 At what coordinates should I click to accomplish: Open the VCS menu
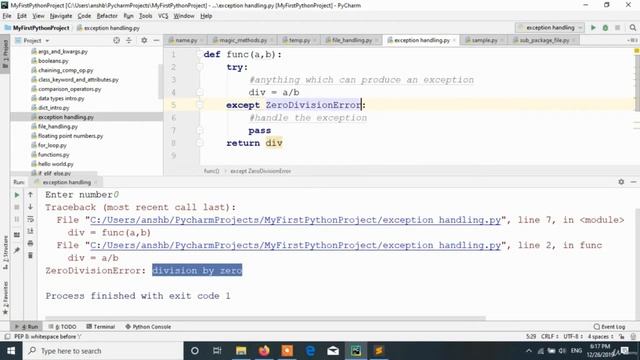pos(163,16)
